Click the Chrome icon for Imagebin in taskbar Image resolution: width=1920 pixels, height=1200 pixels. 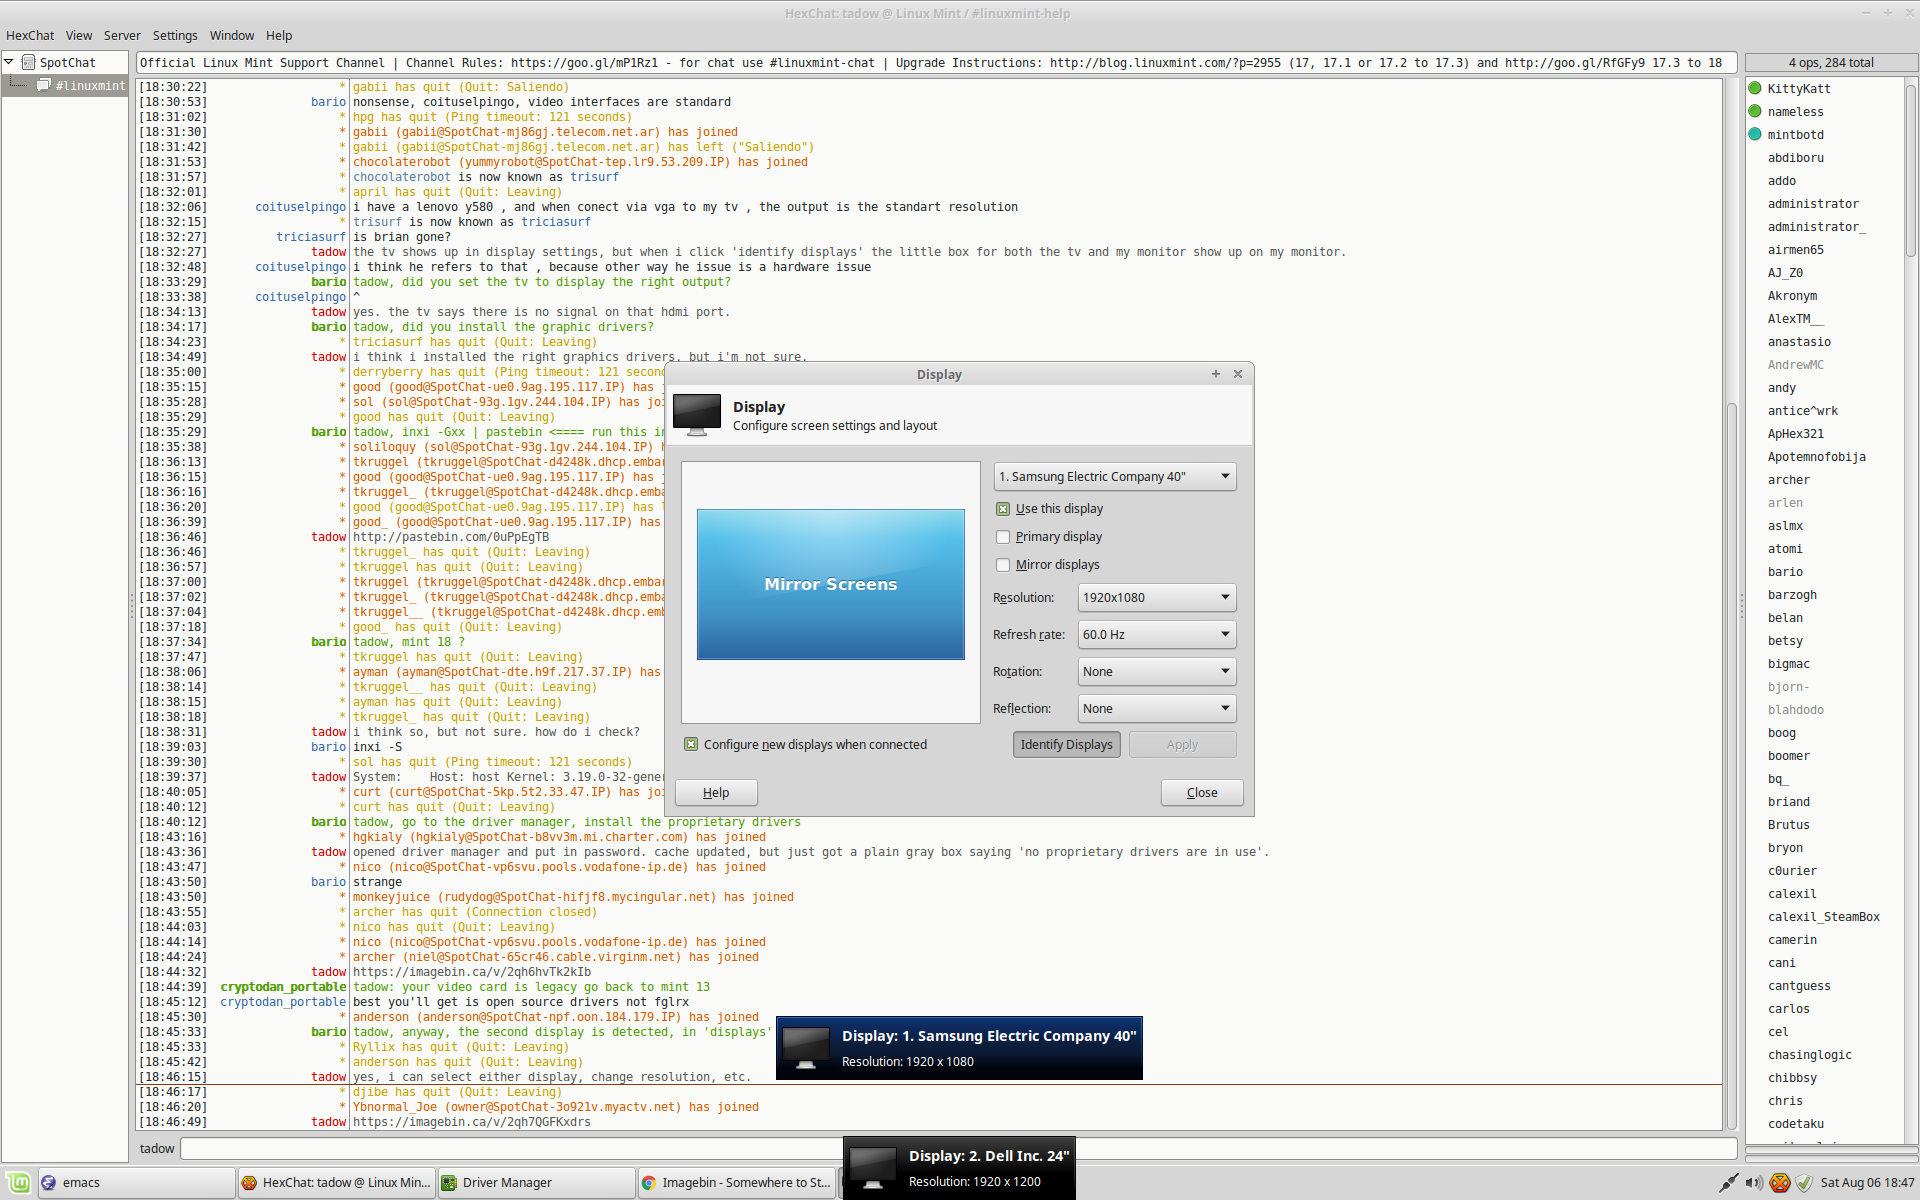649,1183
